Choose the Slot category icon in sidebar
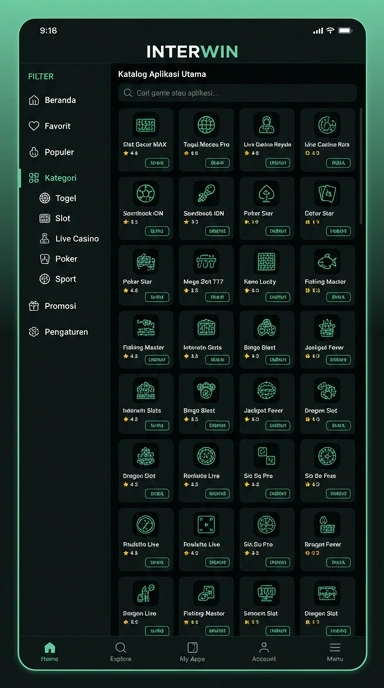 coord(45,219)
